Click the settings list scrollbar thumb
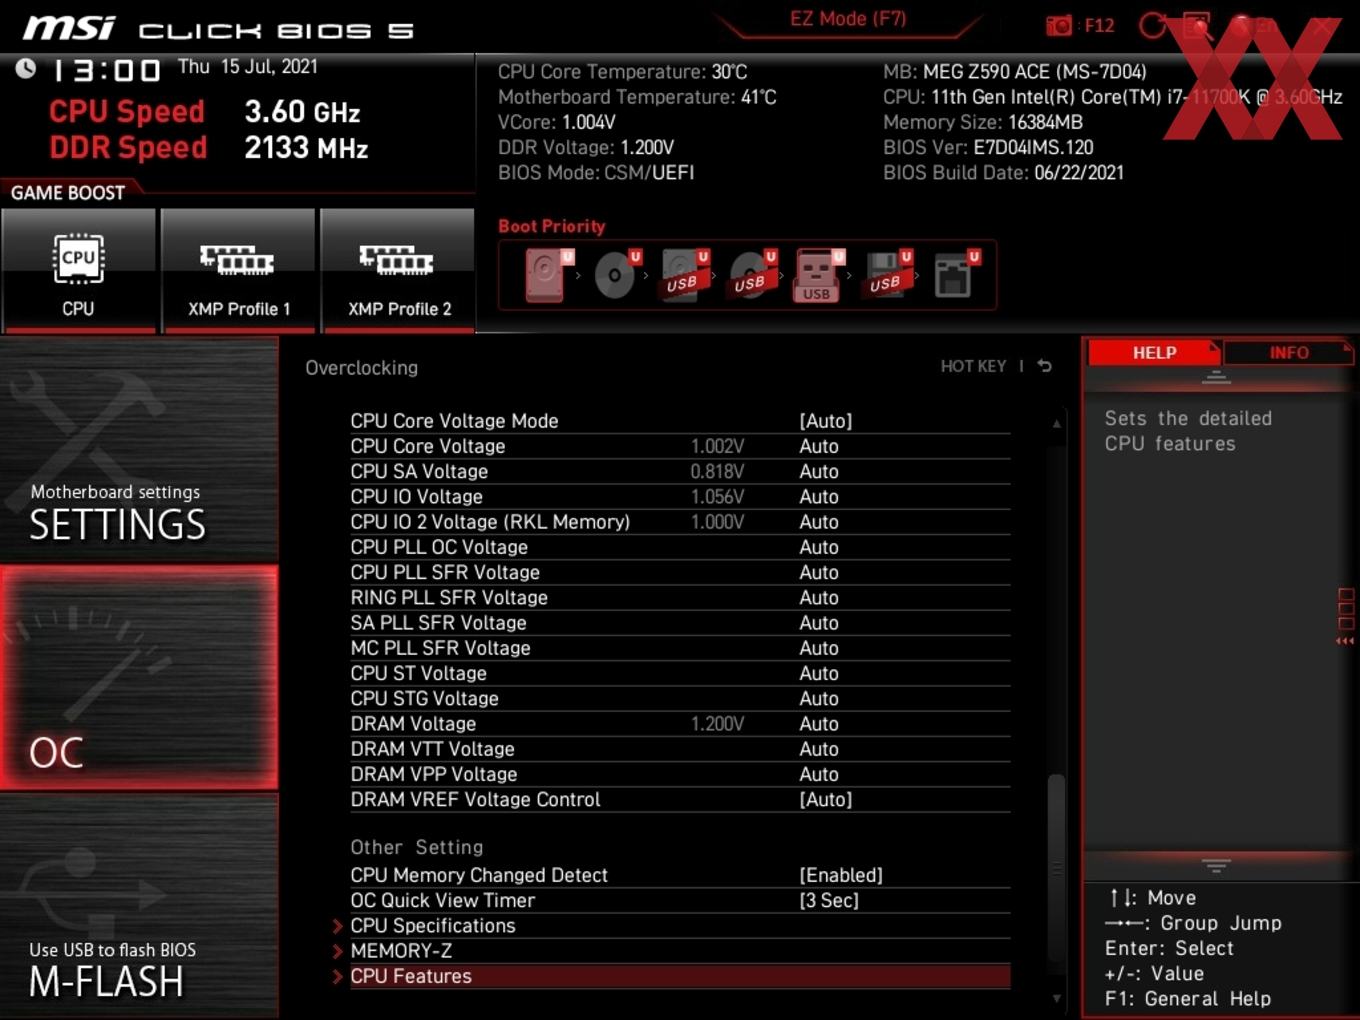This screenshot has width=1360, height=1020. (x=1056, y=866)
